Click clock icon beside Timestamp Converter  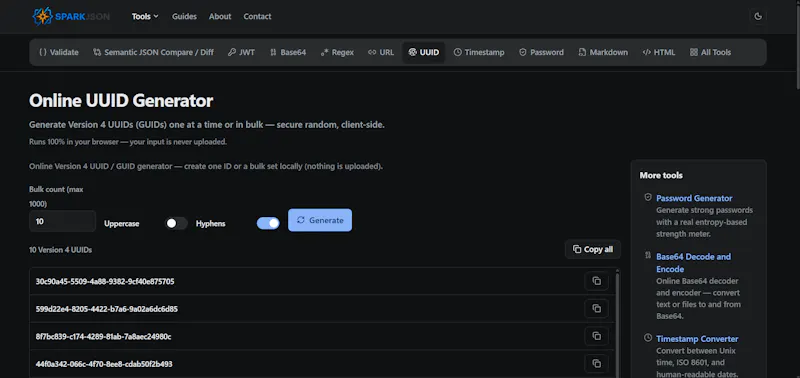click(648, 338)
